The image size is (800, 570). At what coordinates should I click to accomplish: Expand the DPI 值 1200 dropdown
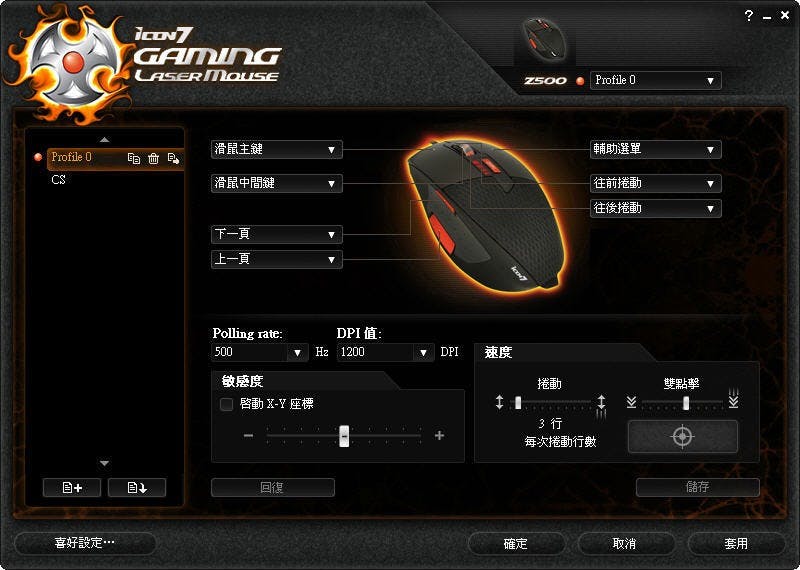click(385, 352)
